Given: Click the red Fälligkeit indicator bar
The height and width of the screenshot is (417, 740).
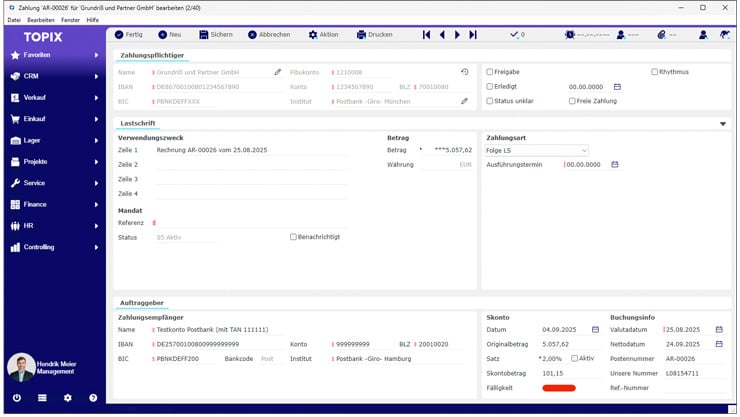Looking at the screenshot, I should pyautogui.click(x=559, y=387).
